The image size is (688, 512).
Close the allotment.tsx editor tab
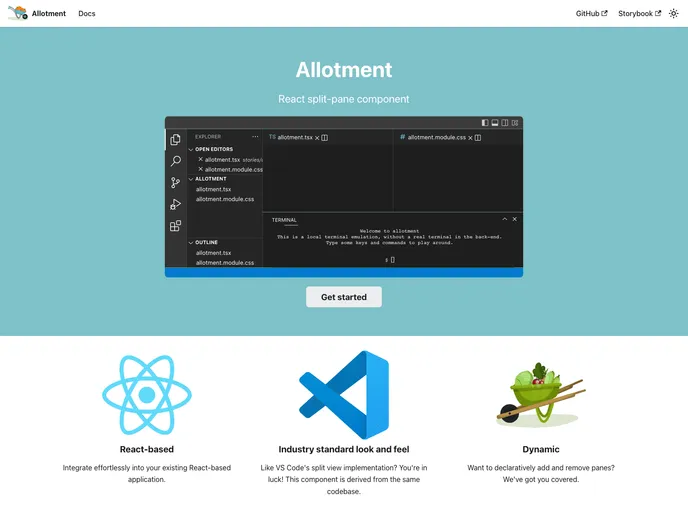tap(317, 138)
